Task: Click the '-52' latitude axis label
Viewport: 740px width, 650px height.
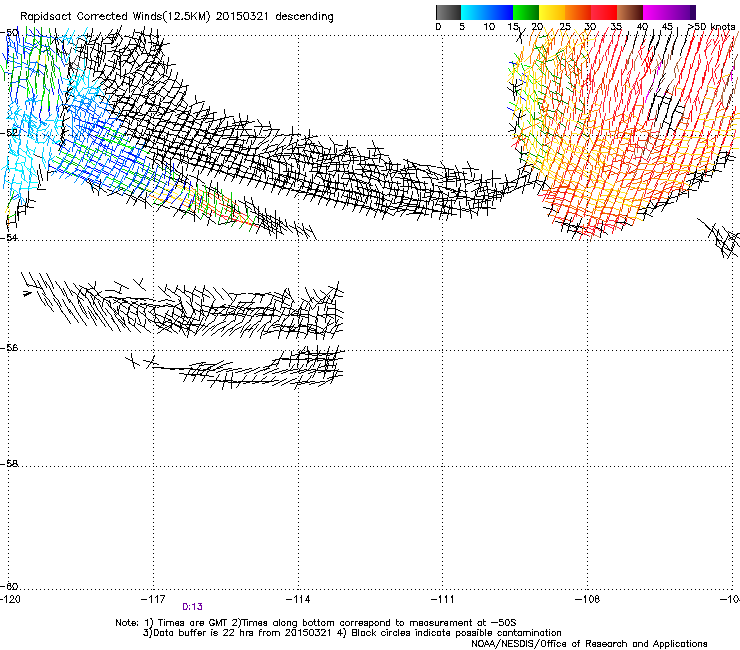Action: 9,132
